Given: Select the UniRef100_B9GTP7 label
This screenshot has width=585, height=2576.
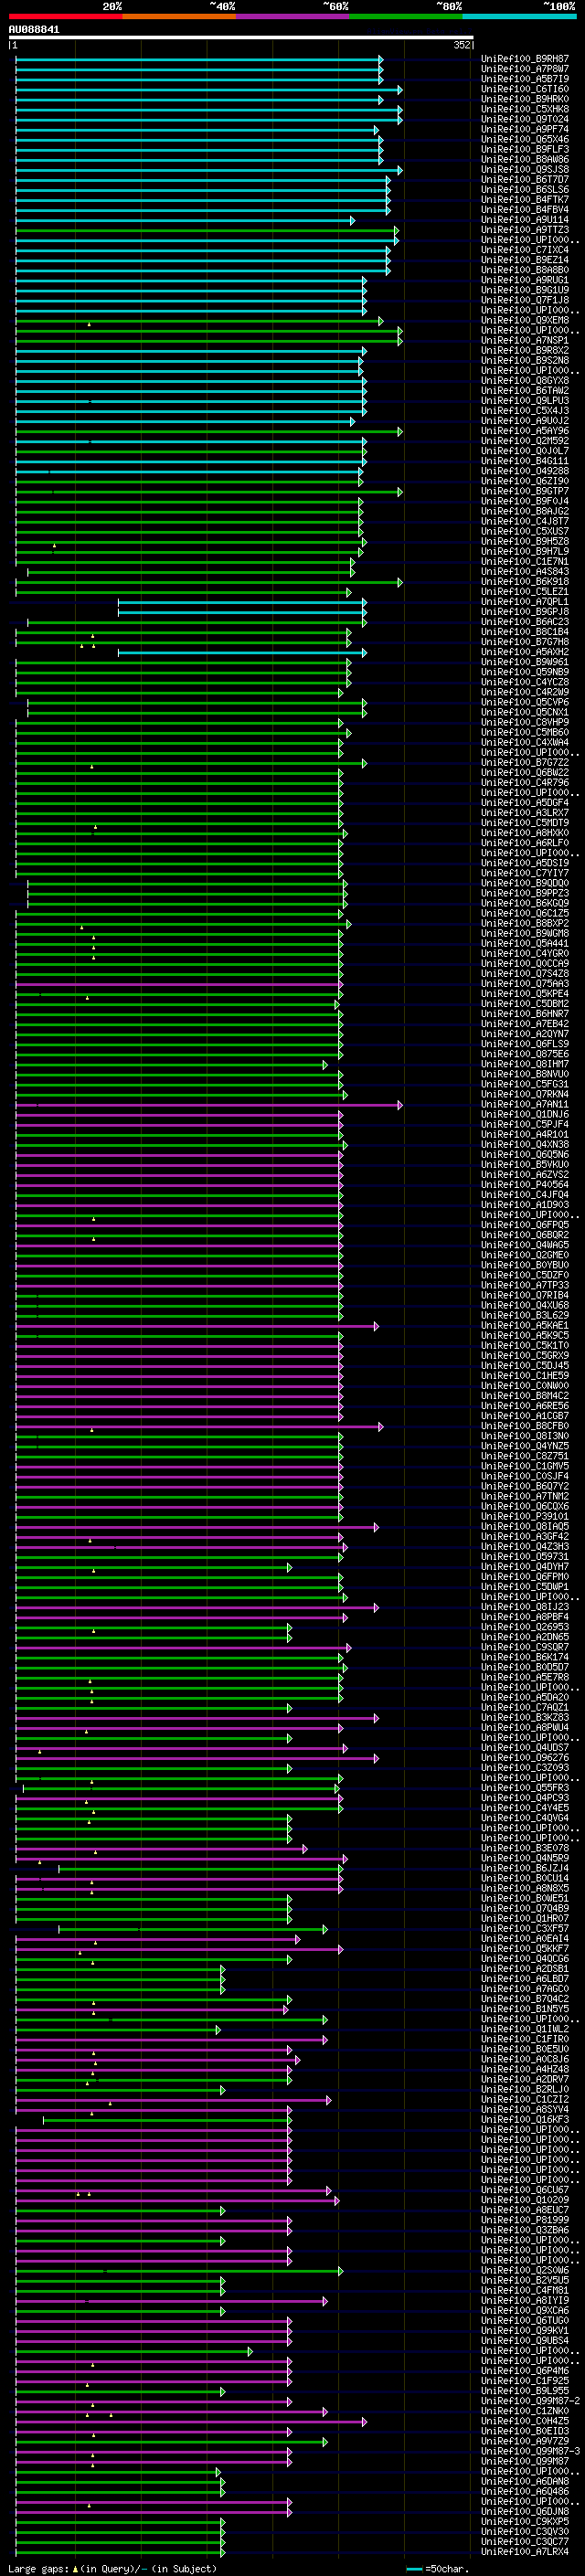Looking at the screenshot, I should tap(525, 491).
